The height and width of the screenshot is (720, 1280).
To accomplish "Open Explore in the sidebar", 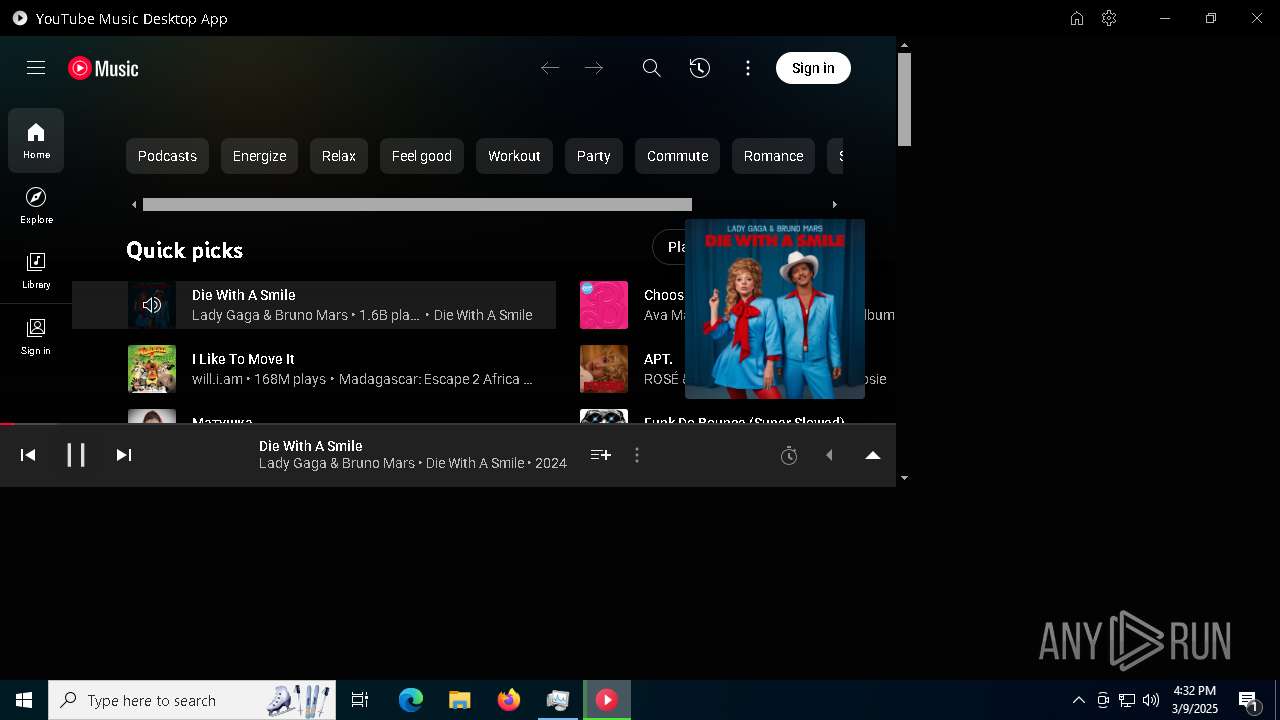I will pyautogui.click(x=36, y=206).
